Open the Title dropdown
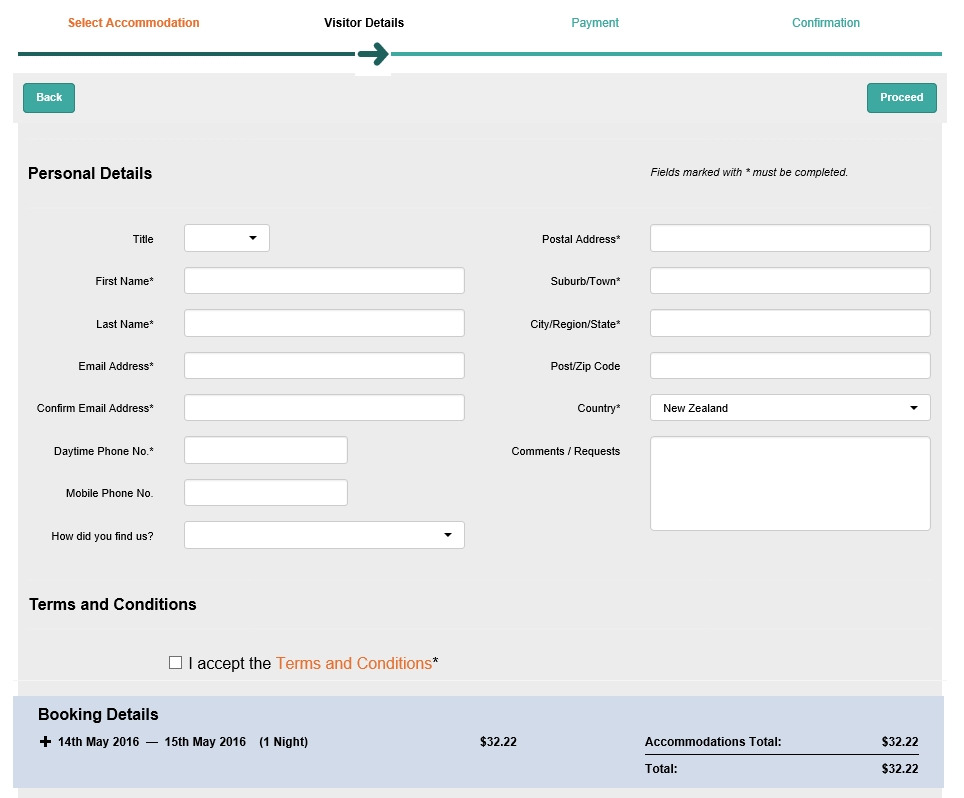Screen dimensions: 964x798 click(227, 238)
